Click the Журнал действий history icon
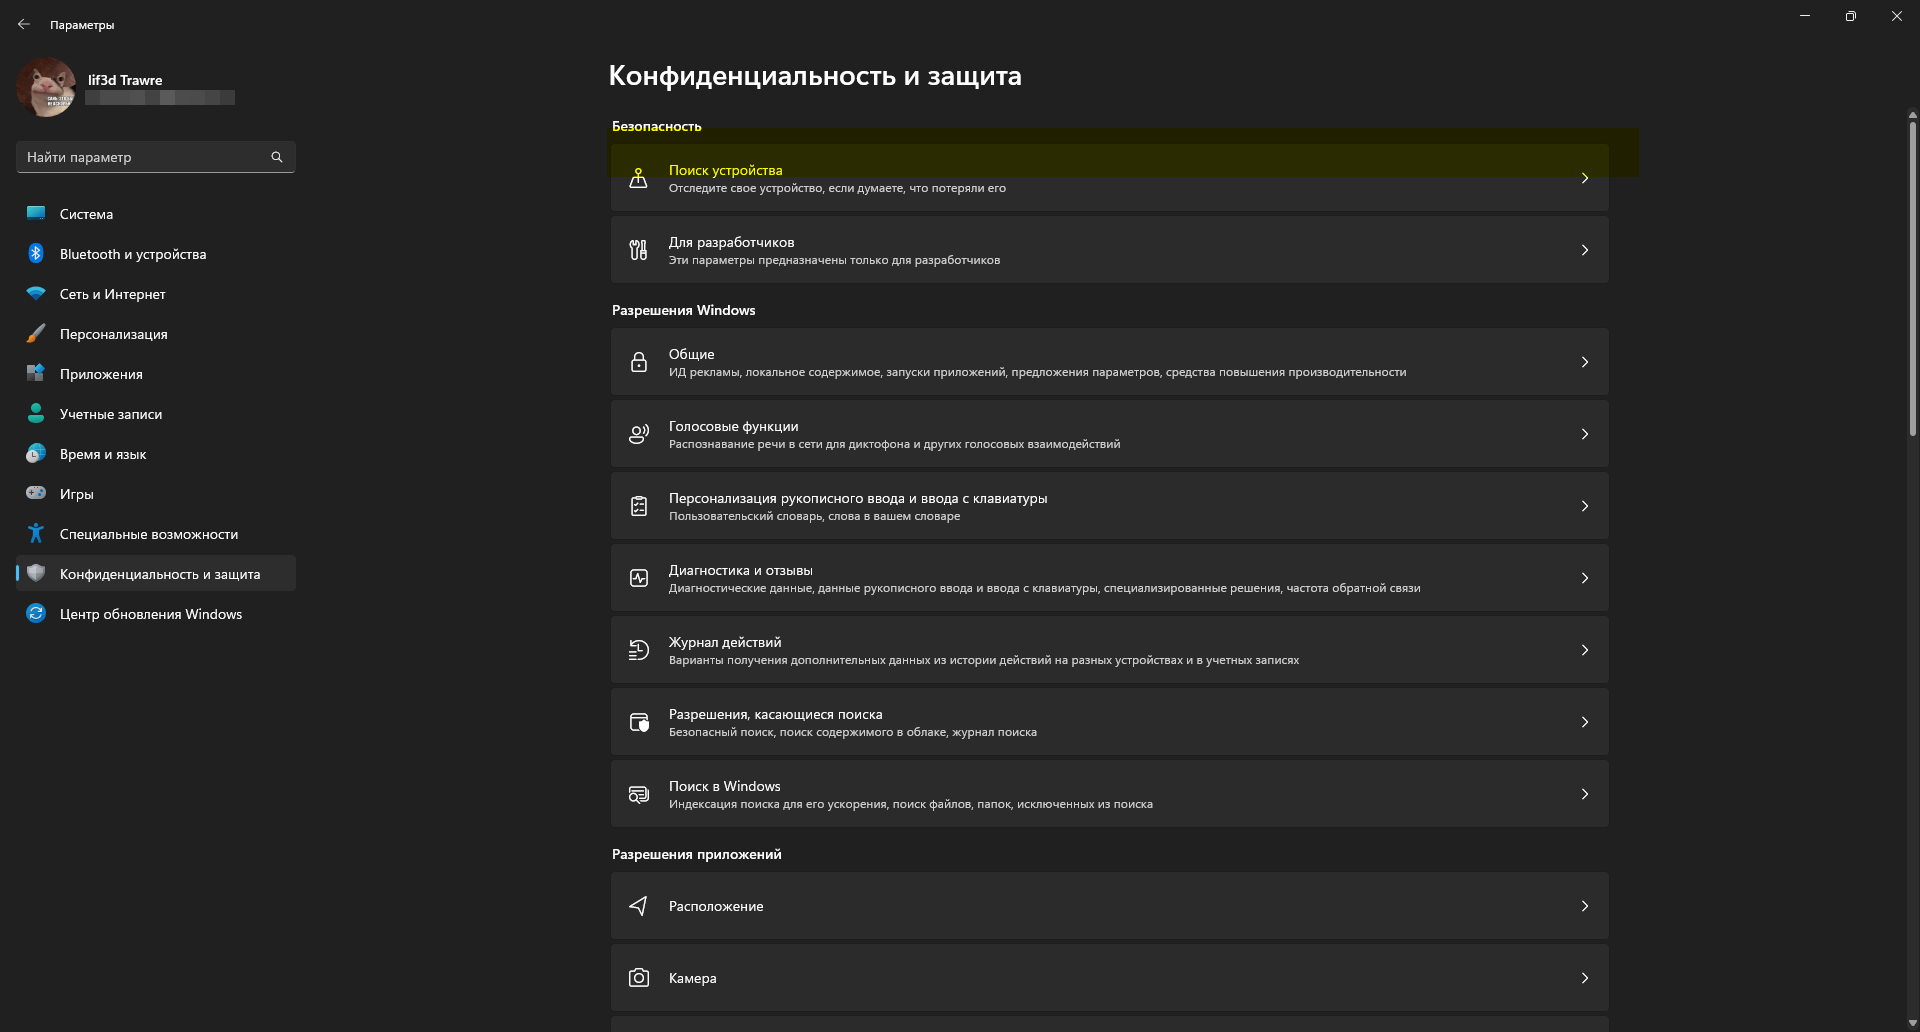 pyautogui.click(x=638, y=650)
